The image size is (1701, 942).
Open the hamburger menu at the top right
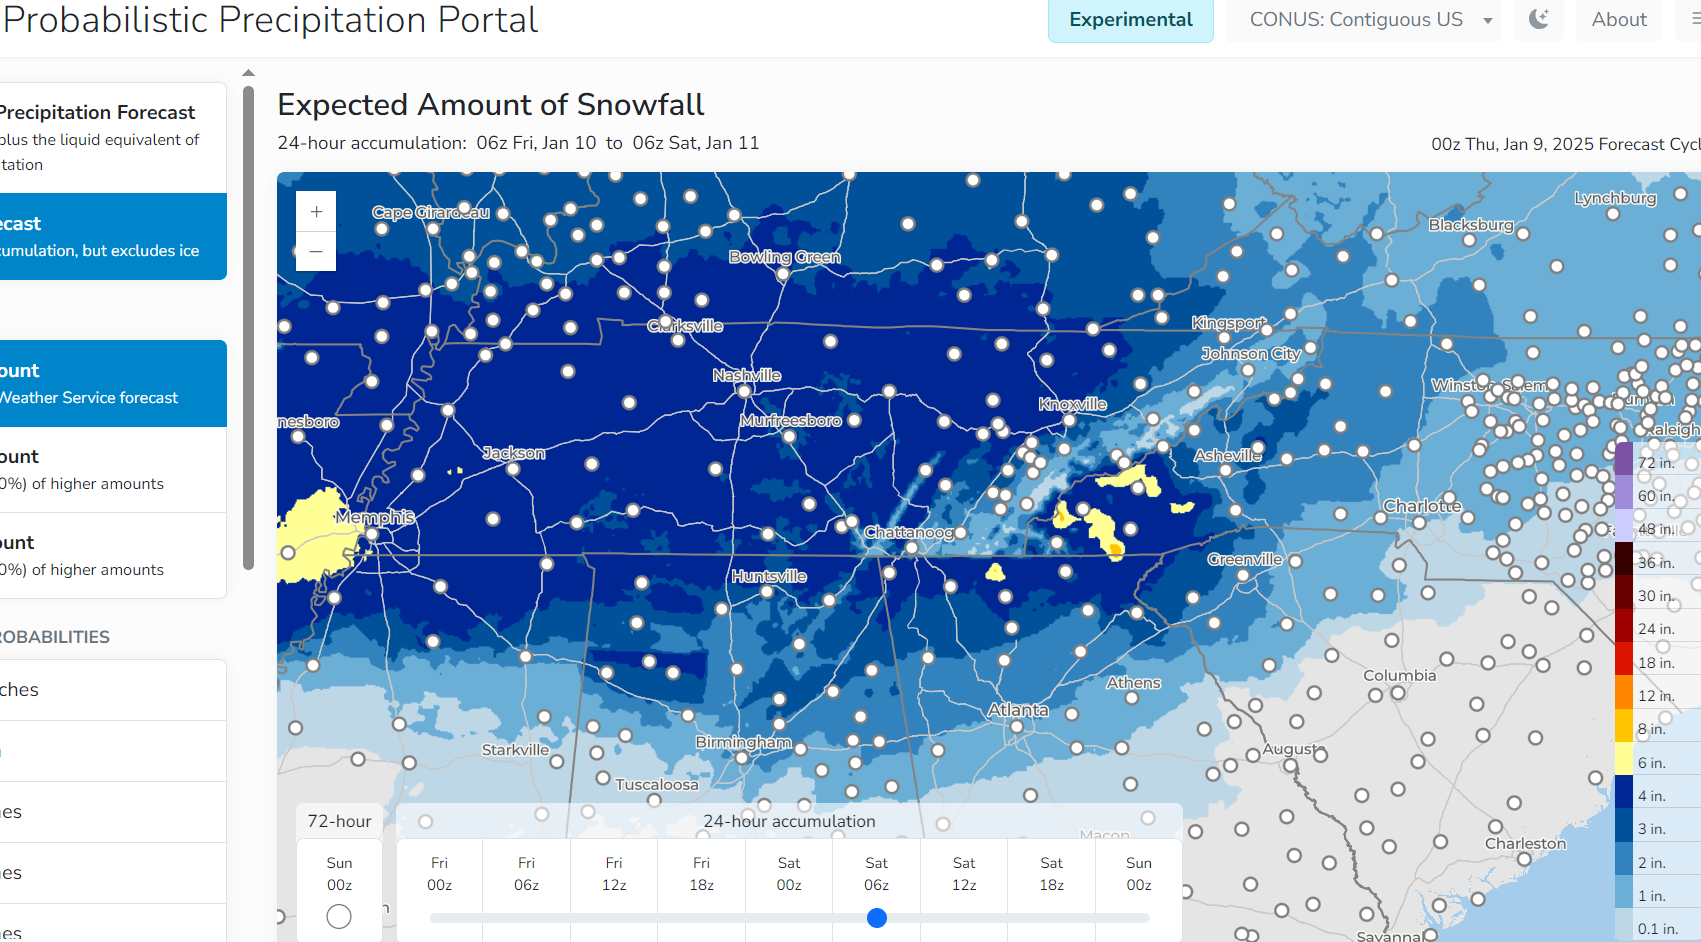click(x=1695, y=20)
